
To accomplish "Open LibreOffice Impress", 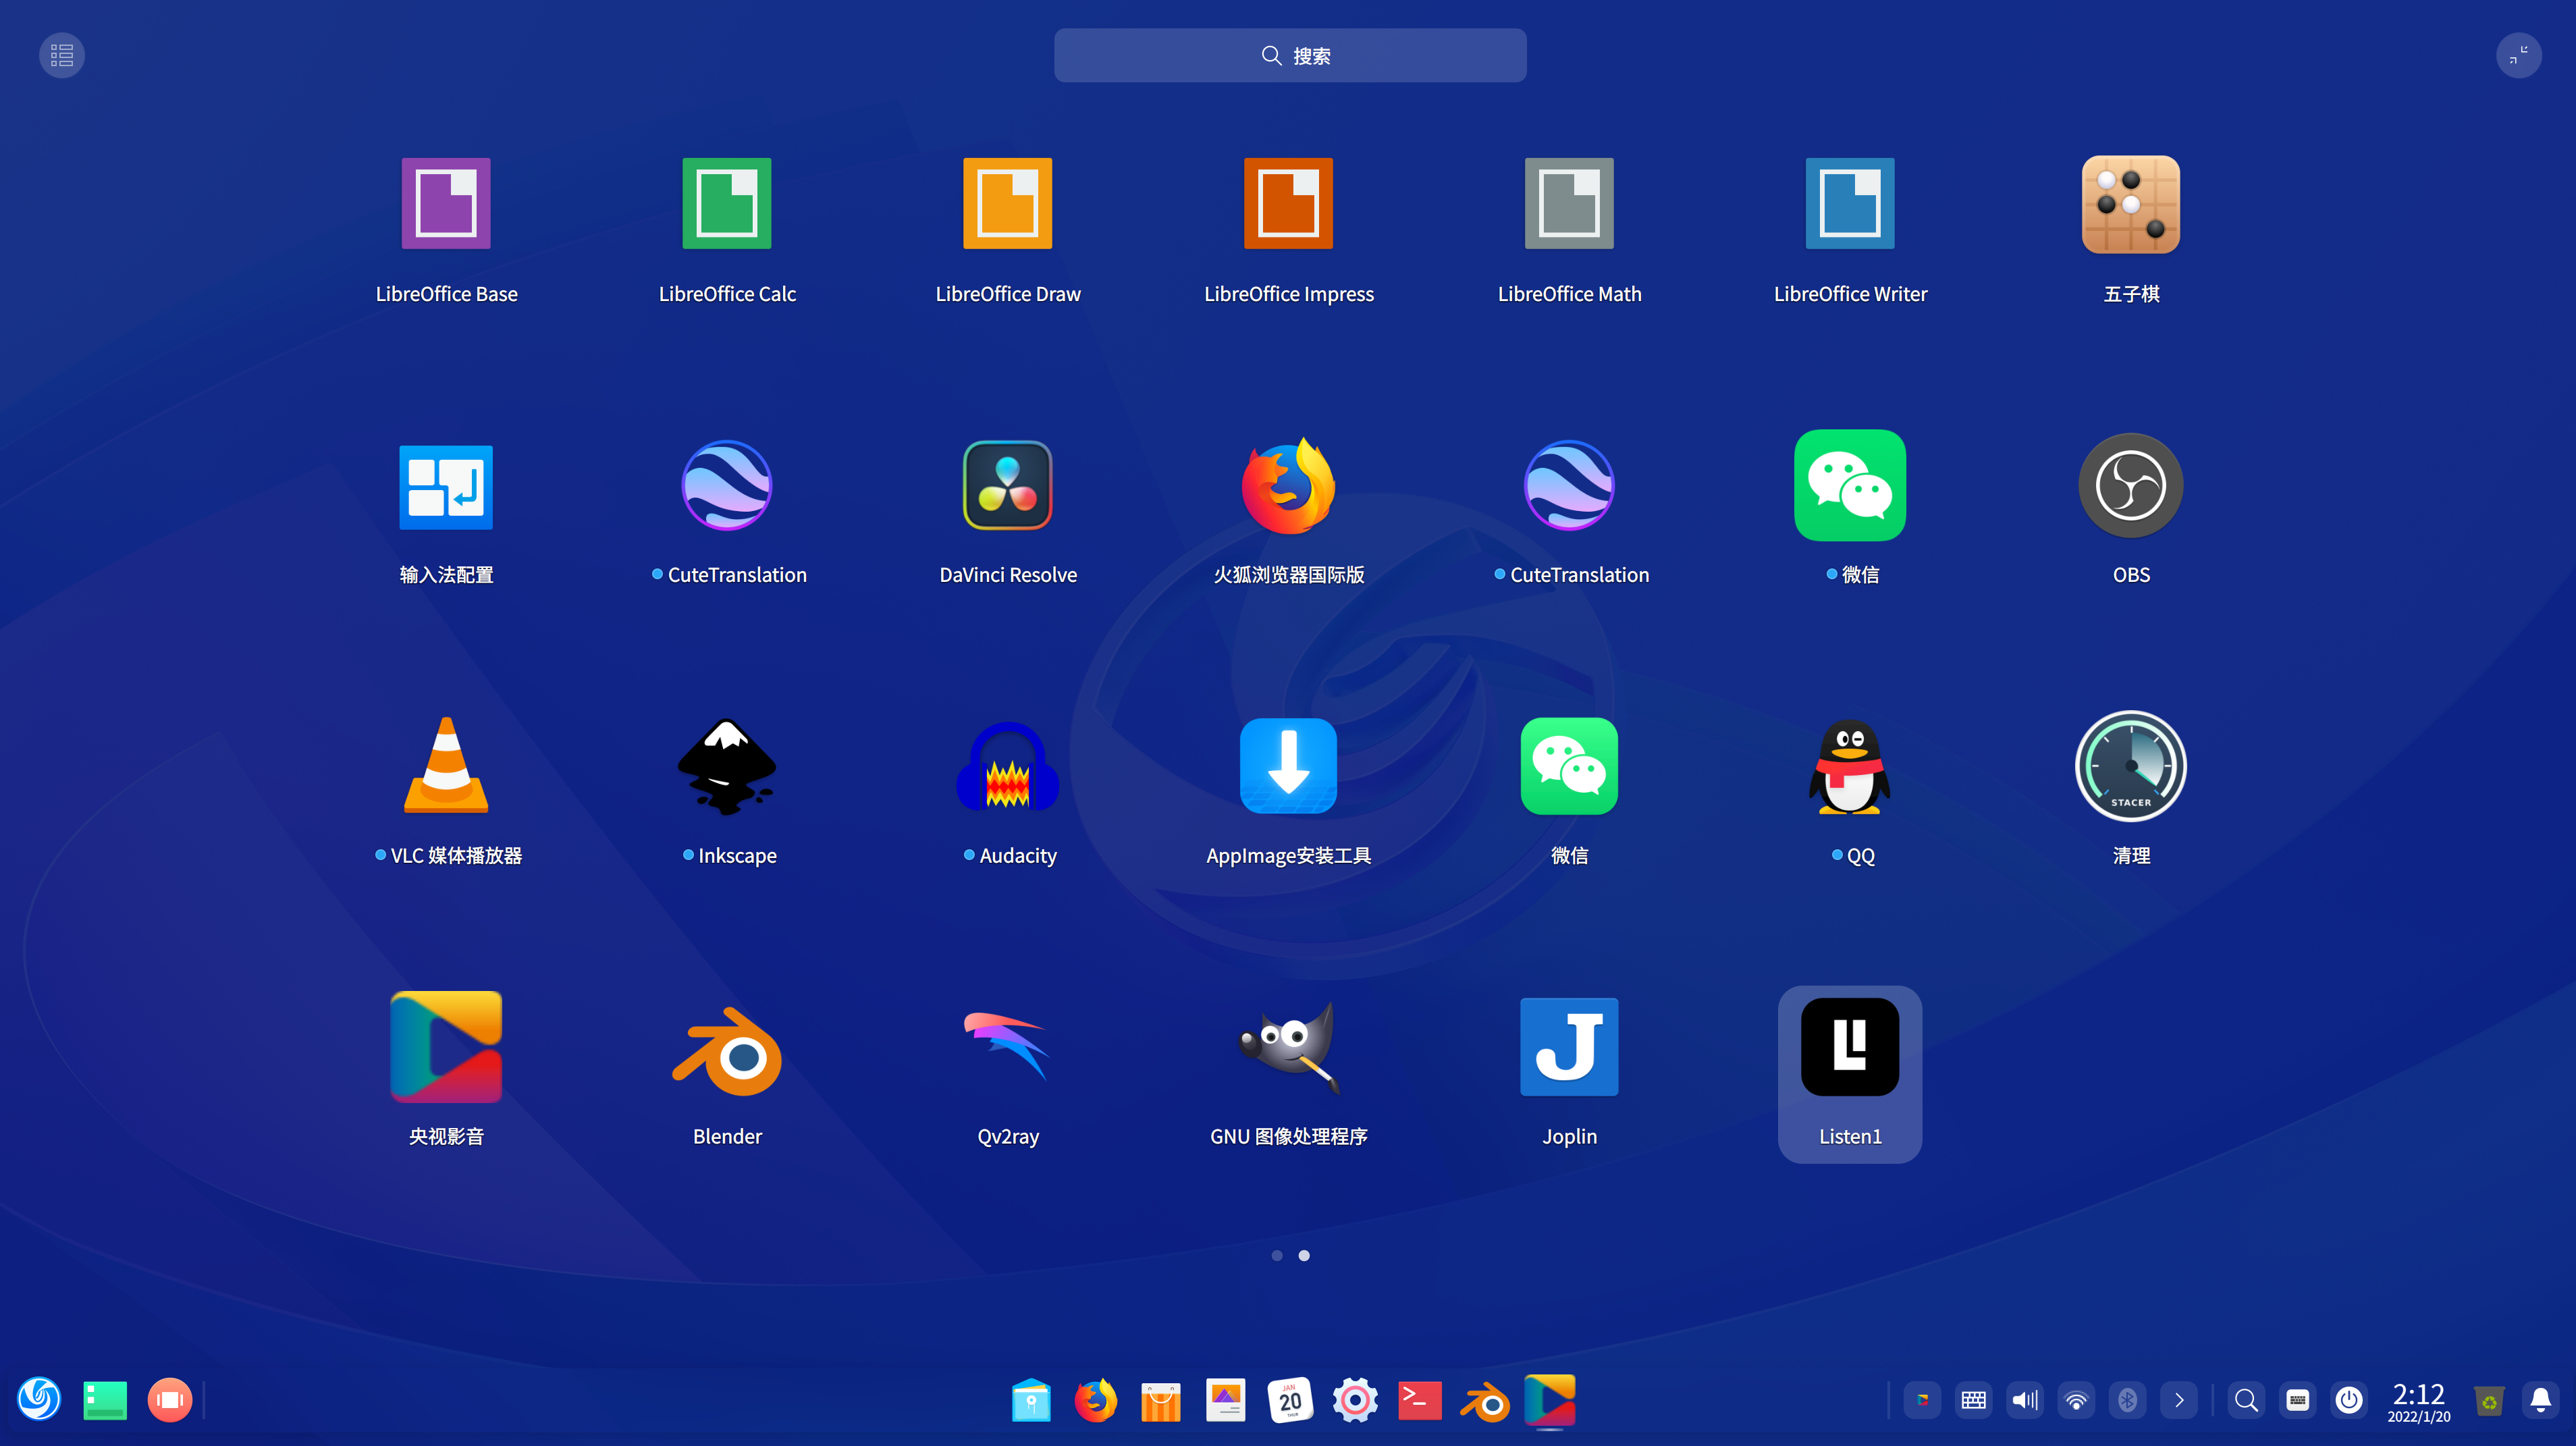I will point(1288,204).
